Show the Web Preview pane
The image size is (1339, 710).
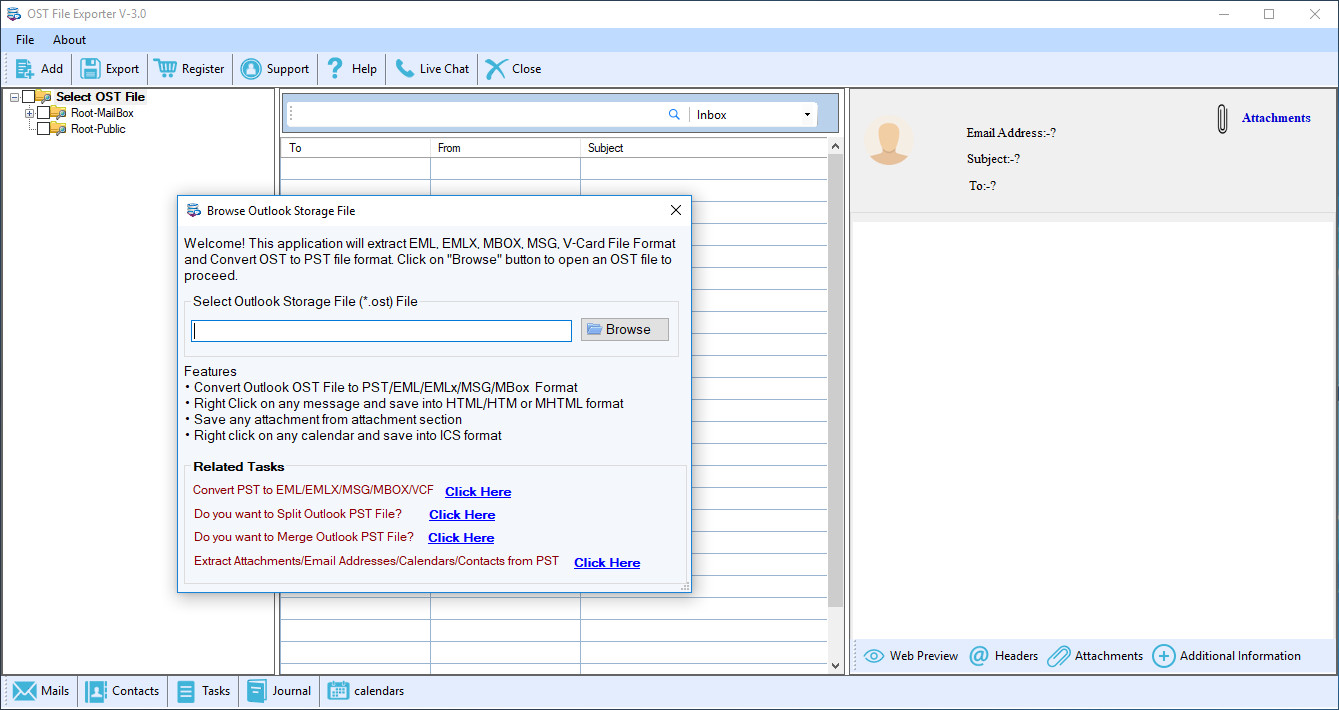[911, 656]
